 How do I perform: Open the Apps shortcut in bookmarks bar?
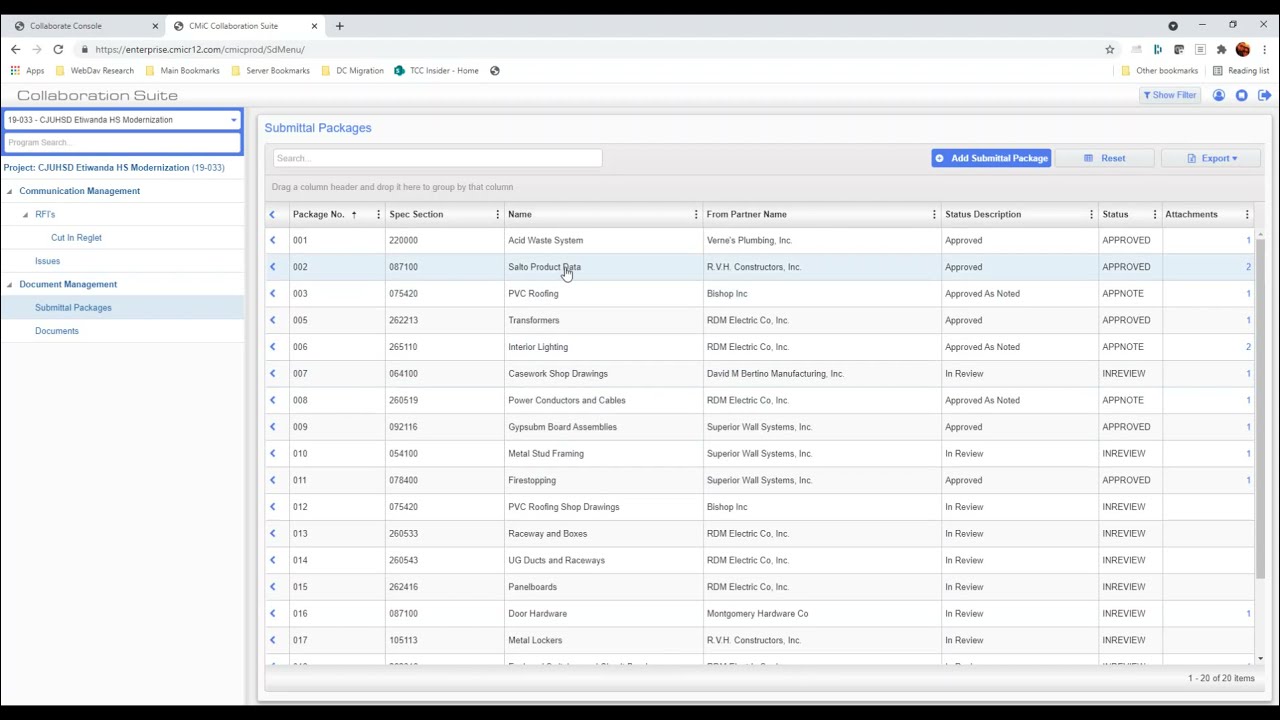[27, 71]
